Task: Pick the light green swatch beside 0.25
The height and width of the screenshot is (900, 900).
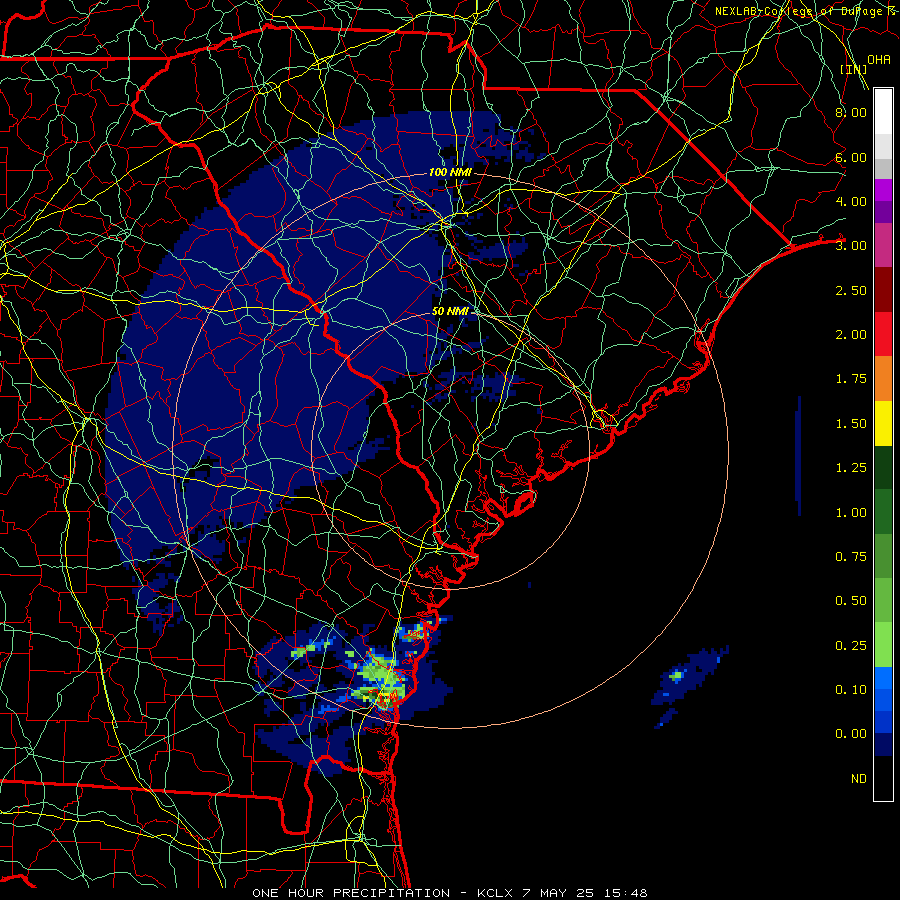Action: coord(883,645)
